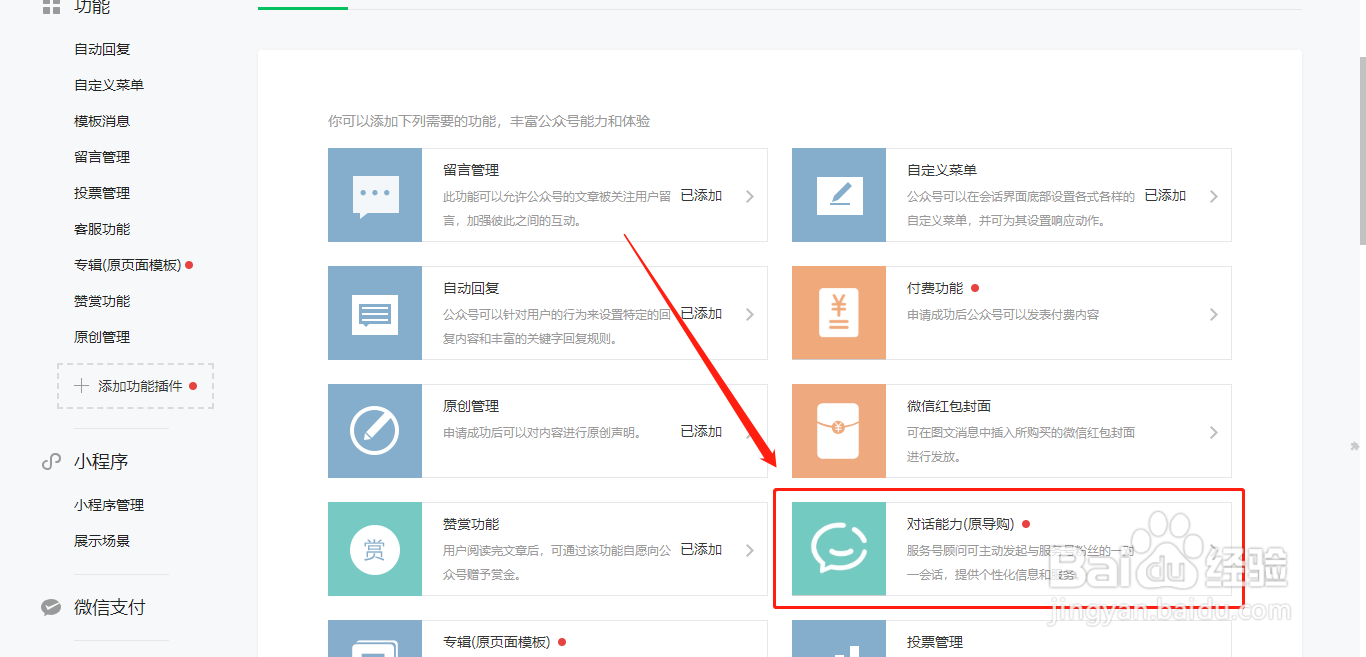The image size is (1366, 657).
Task: Click 已添加 status on 自定义菜单 card
Action: [x=1165, y=195]
